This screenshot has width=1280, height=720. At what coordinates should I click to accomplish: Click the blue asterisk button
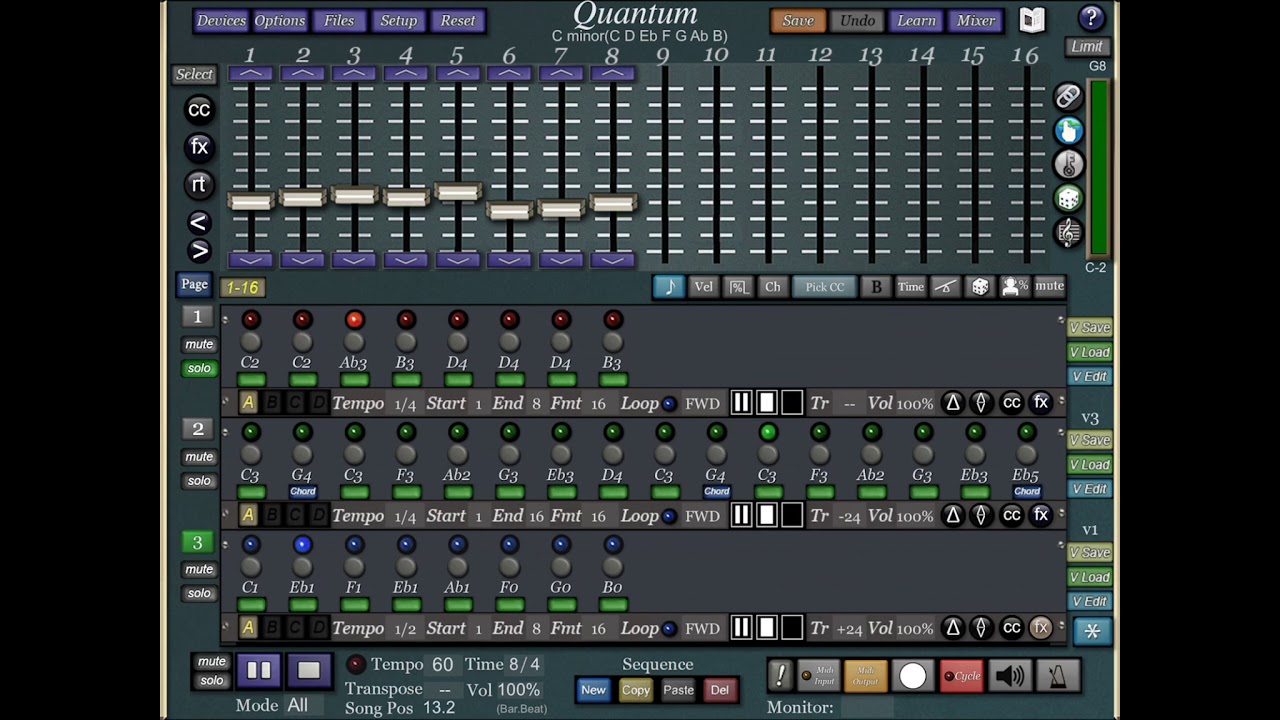[x=1092, y=631]
